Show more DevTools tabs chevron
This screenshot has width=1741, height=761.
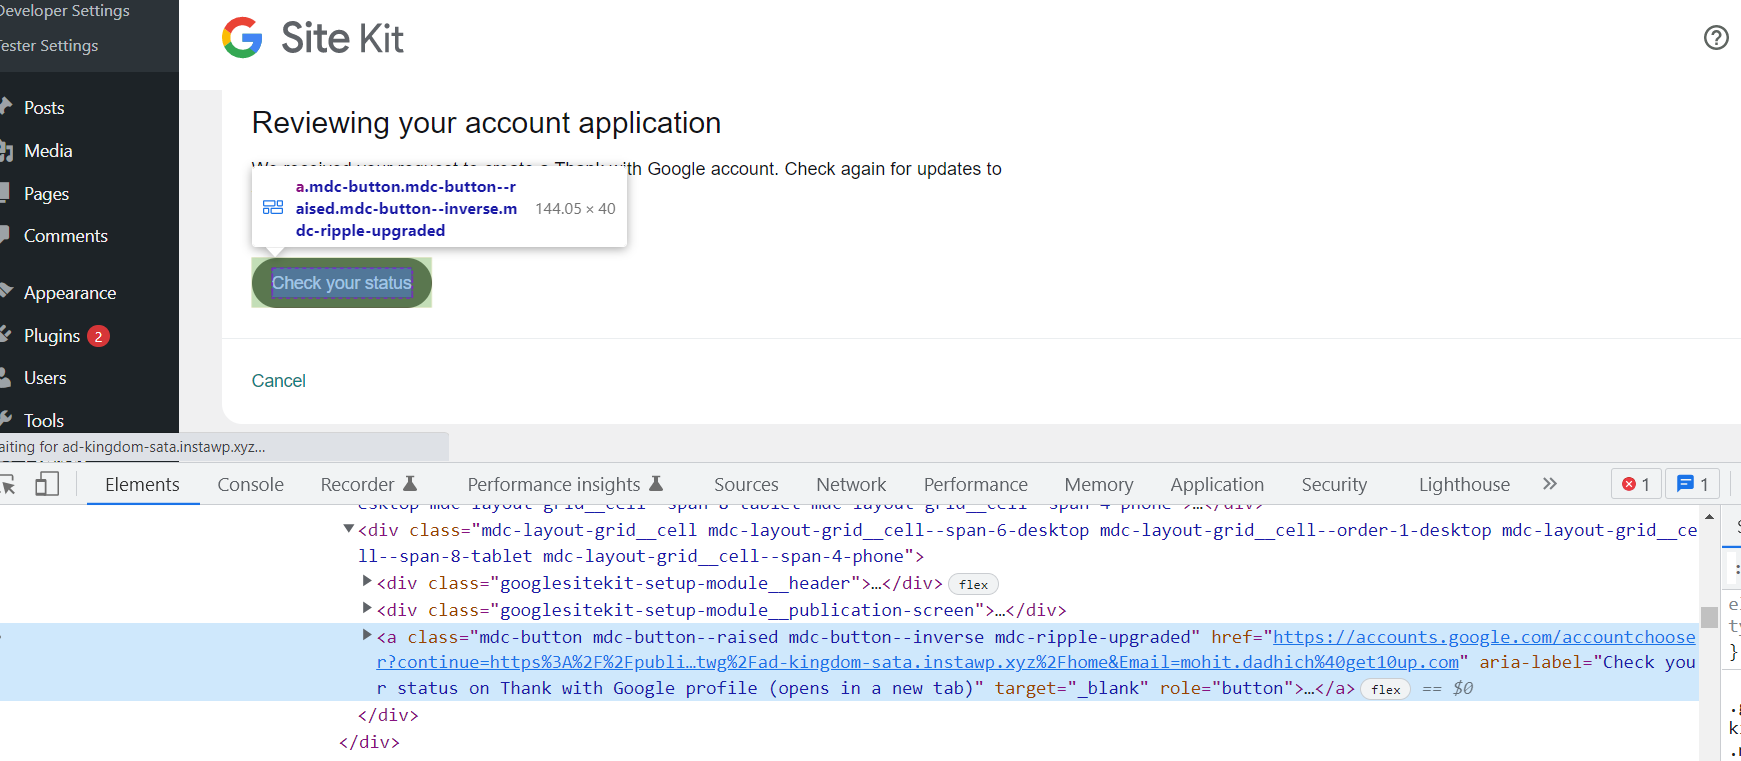pyautogui.click(x=1550, y=484)
